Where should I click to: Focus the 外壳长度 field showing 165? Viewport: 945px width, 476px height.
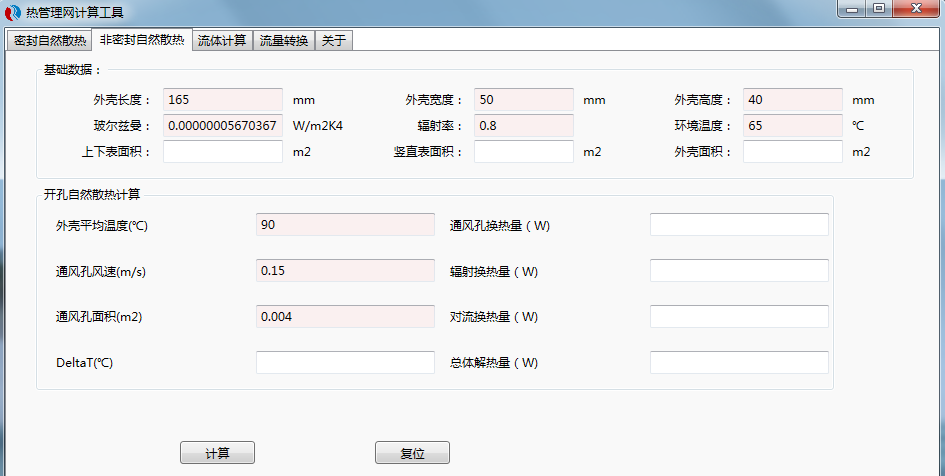pyautogui.click(x=223, y=99)
